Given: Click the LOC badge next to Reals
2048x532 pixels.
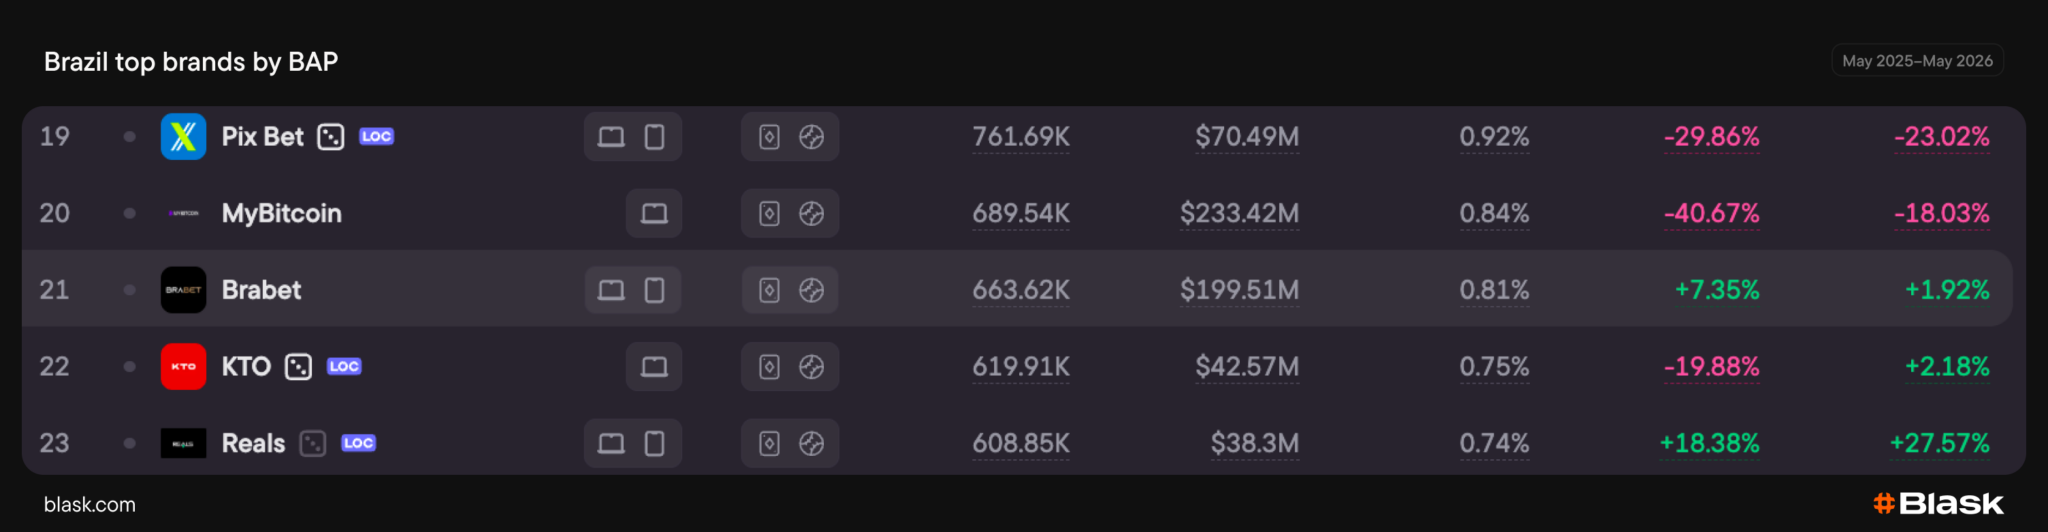Looking at the screenshot, I should click(358, 443).
